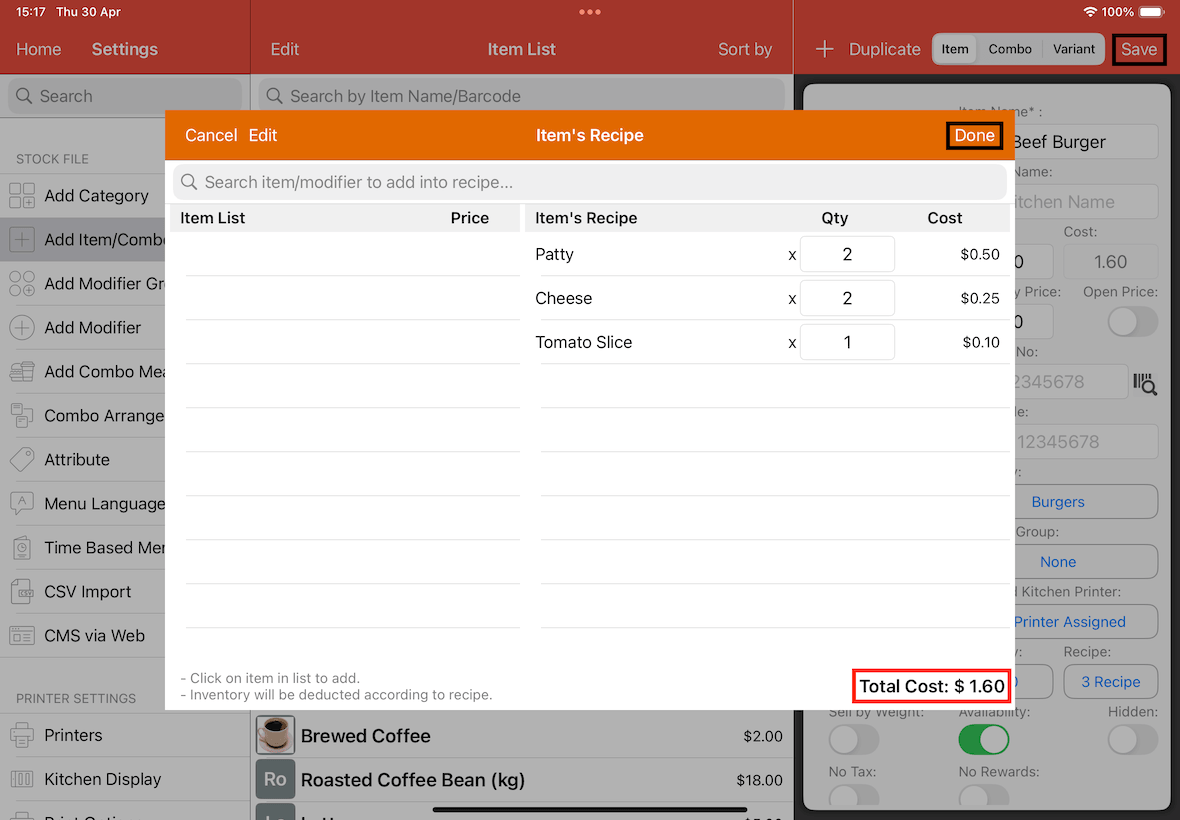Tap the Save button
The height and width of the screenshot is (820, 1180).
pyautogui.click(x=1139, y=50)
